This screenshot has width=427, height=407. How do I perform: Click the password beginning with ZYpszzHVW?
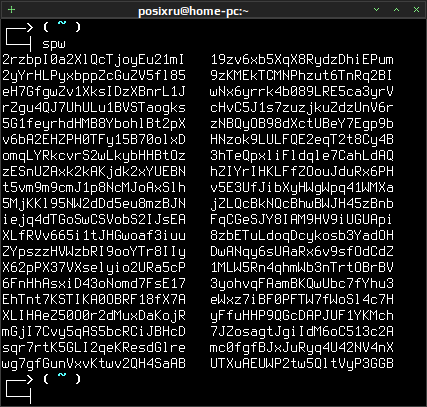click(x=93, y=252)
